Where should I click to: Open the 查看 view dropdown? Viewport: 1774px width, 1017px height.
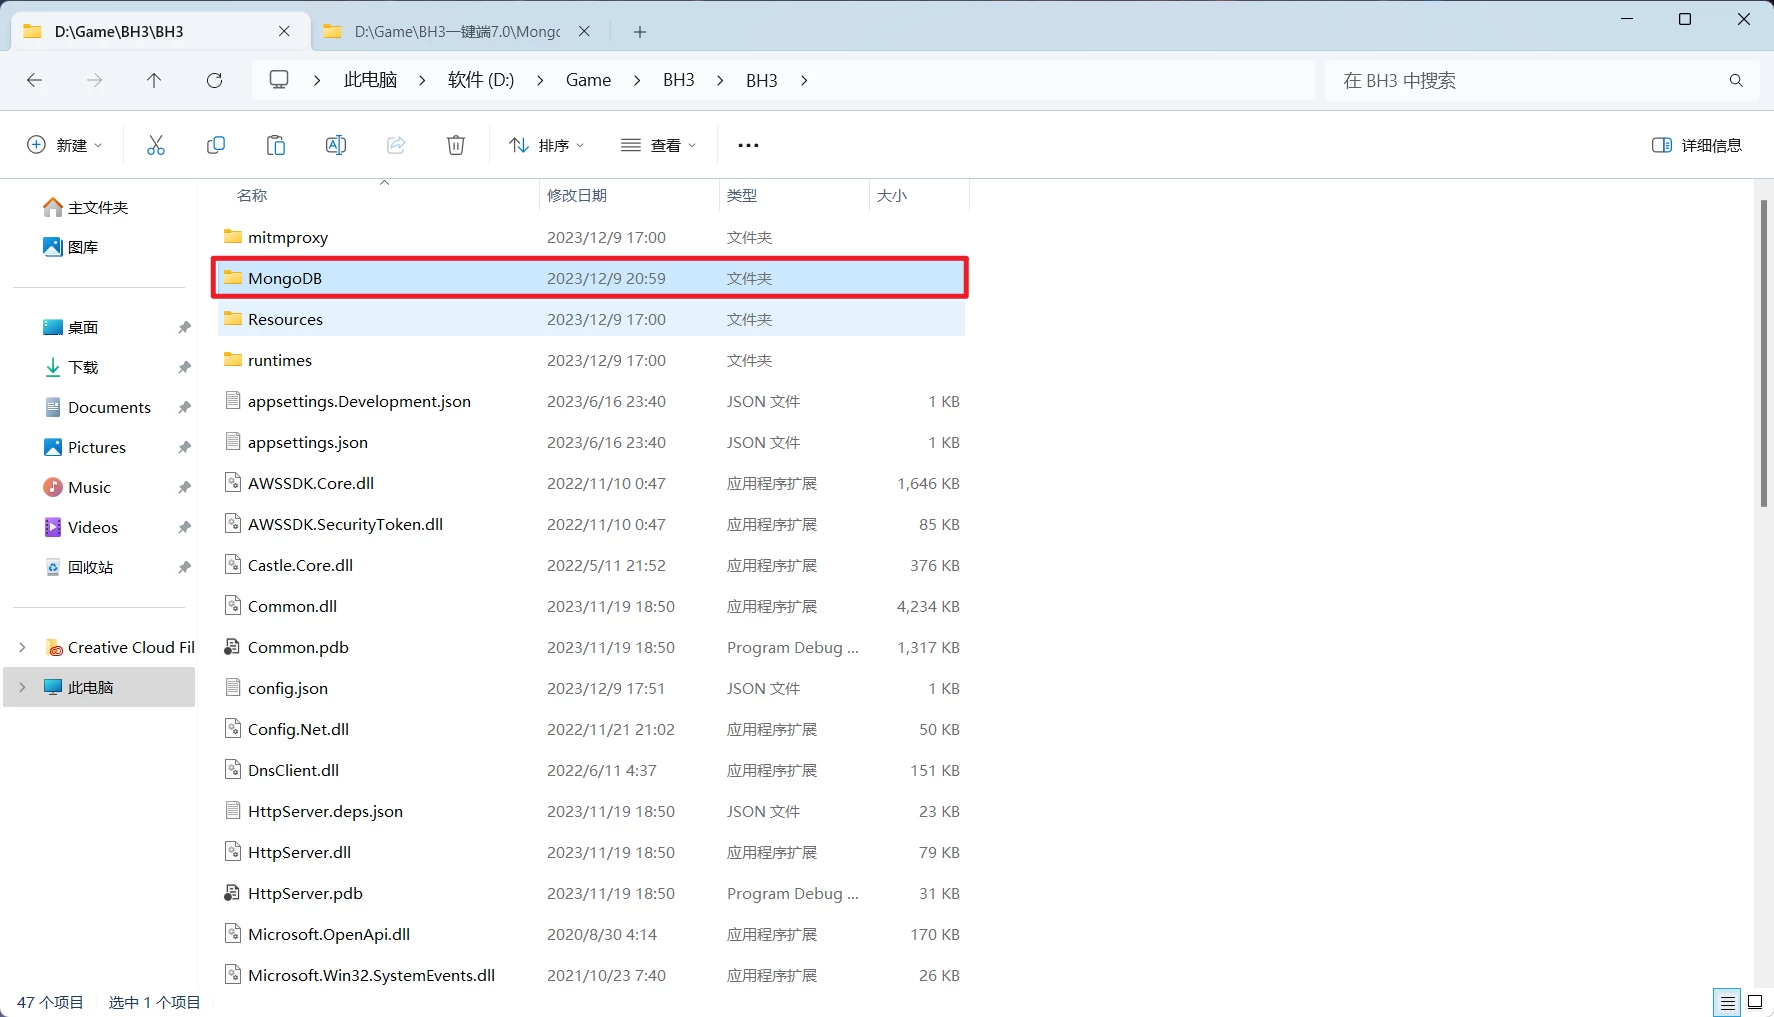click(x=658, y=145)
